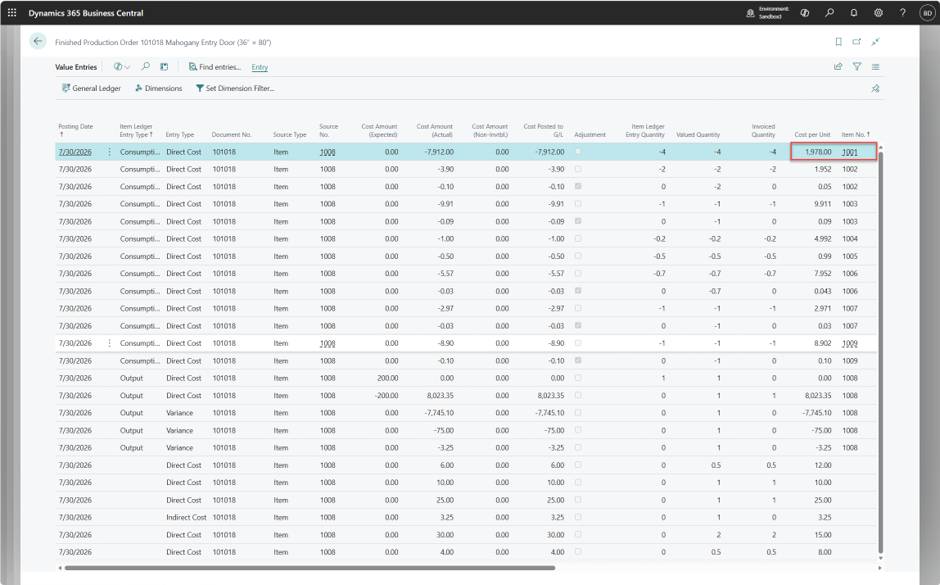Open this page in a new window
This screenshot has height=585, width=940.
[x=857, y=41]
